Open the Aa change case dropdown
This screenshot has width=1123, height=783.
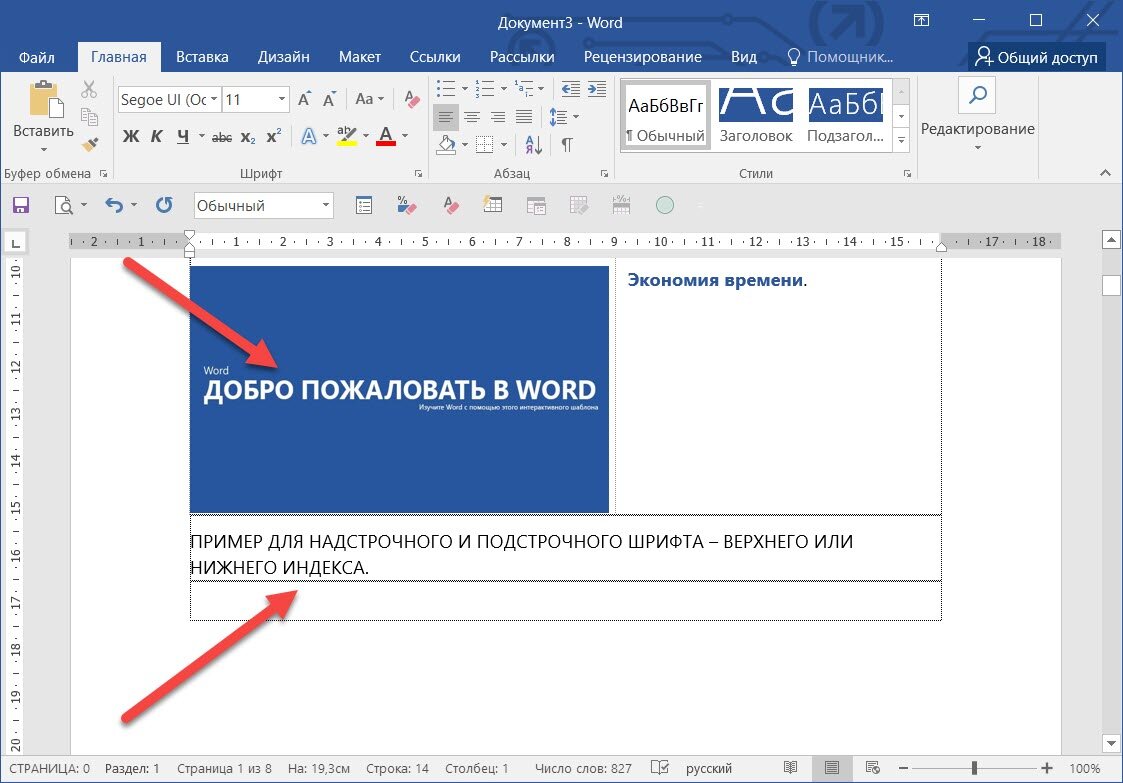tap(369, 99)
